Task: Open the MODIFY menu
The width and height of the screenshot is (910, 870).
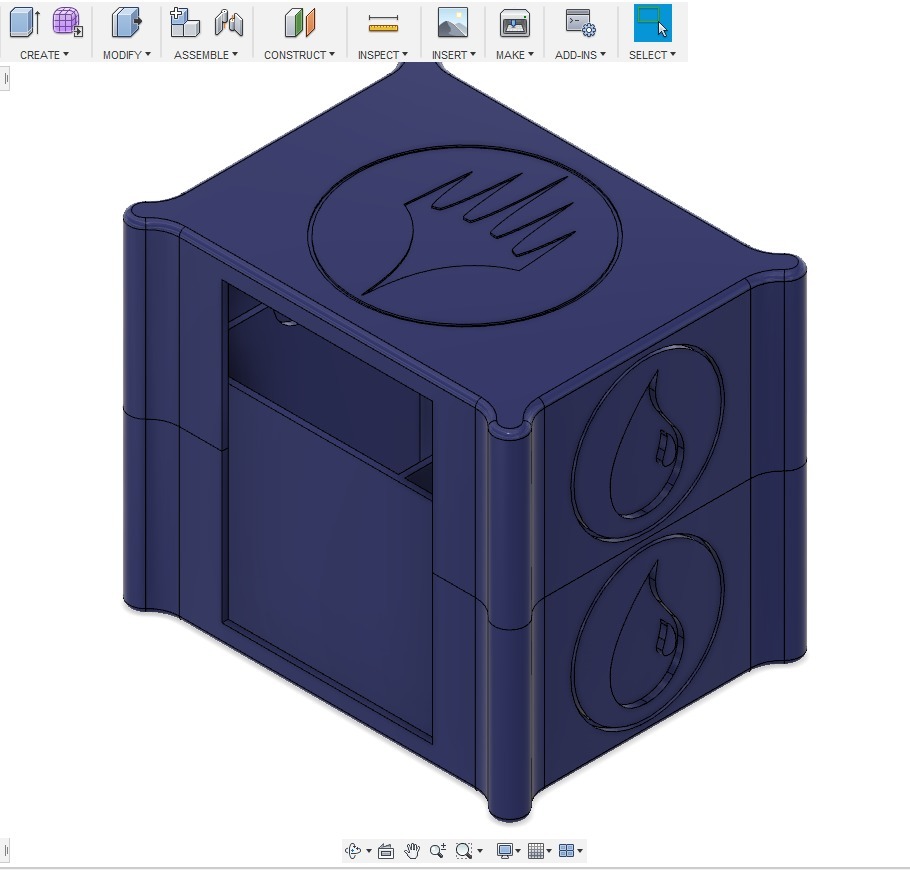Action: click(x=126, y=55)
